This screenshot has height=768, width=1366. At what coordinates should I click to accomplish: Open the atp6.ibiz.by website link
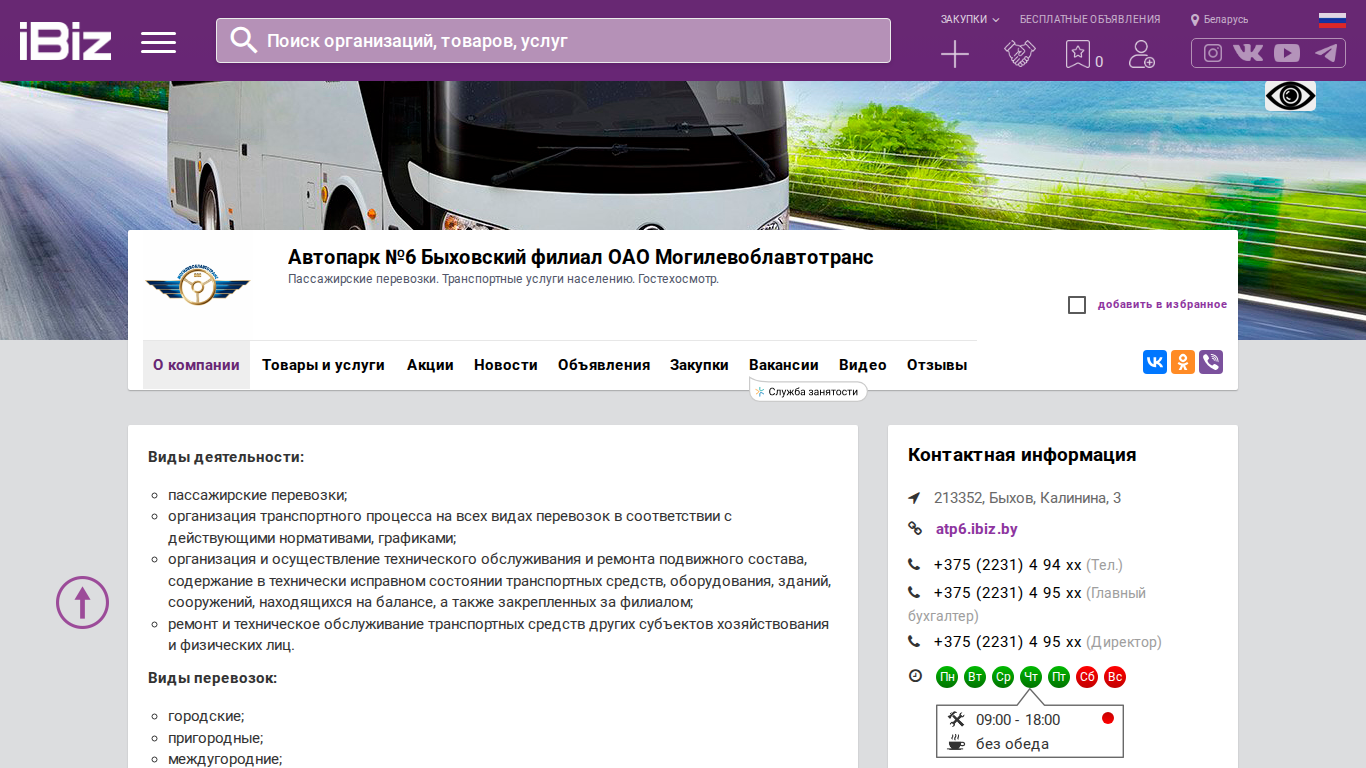coord(976,529)
